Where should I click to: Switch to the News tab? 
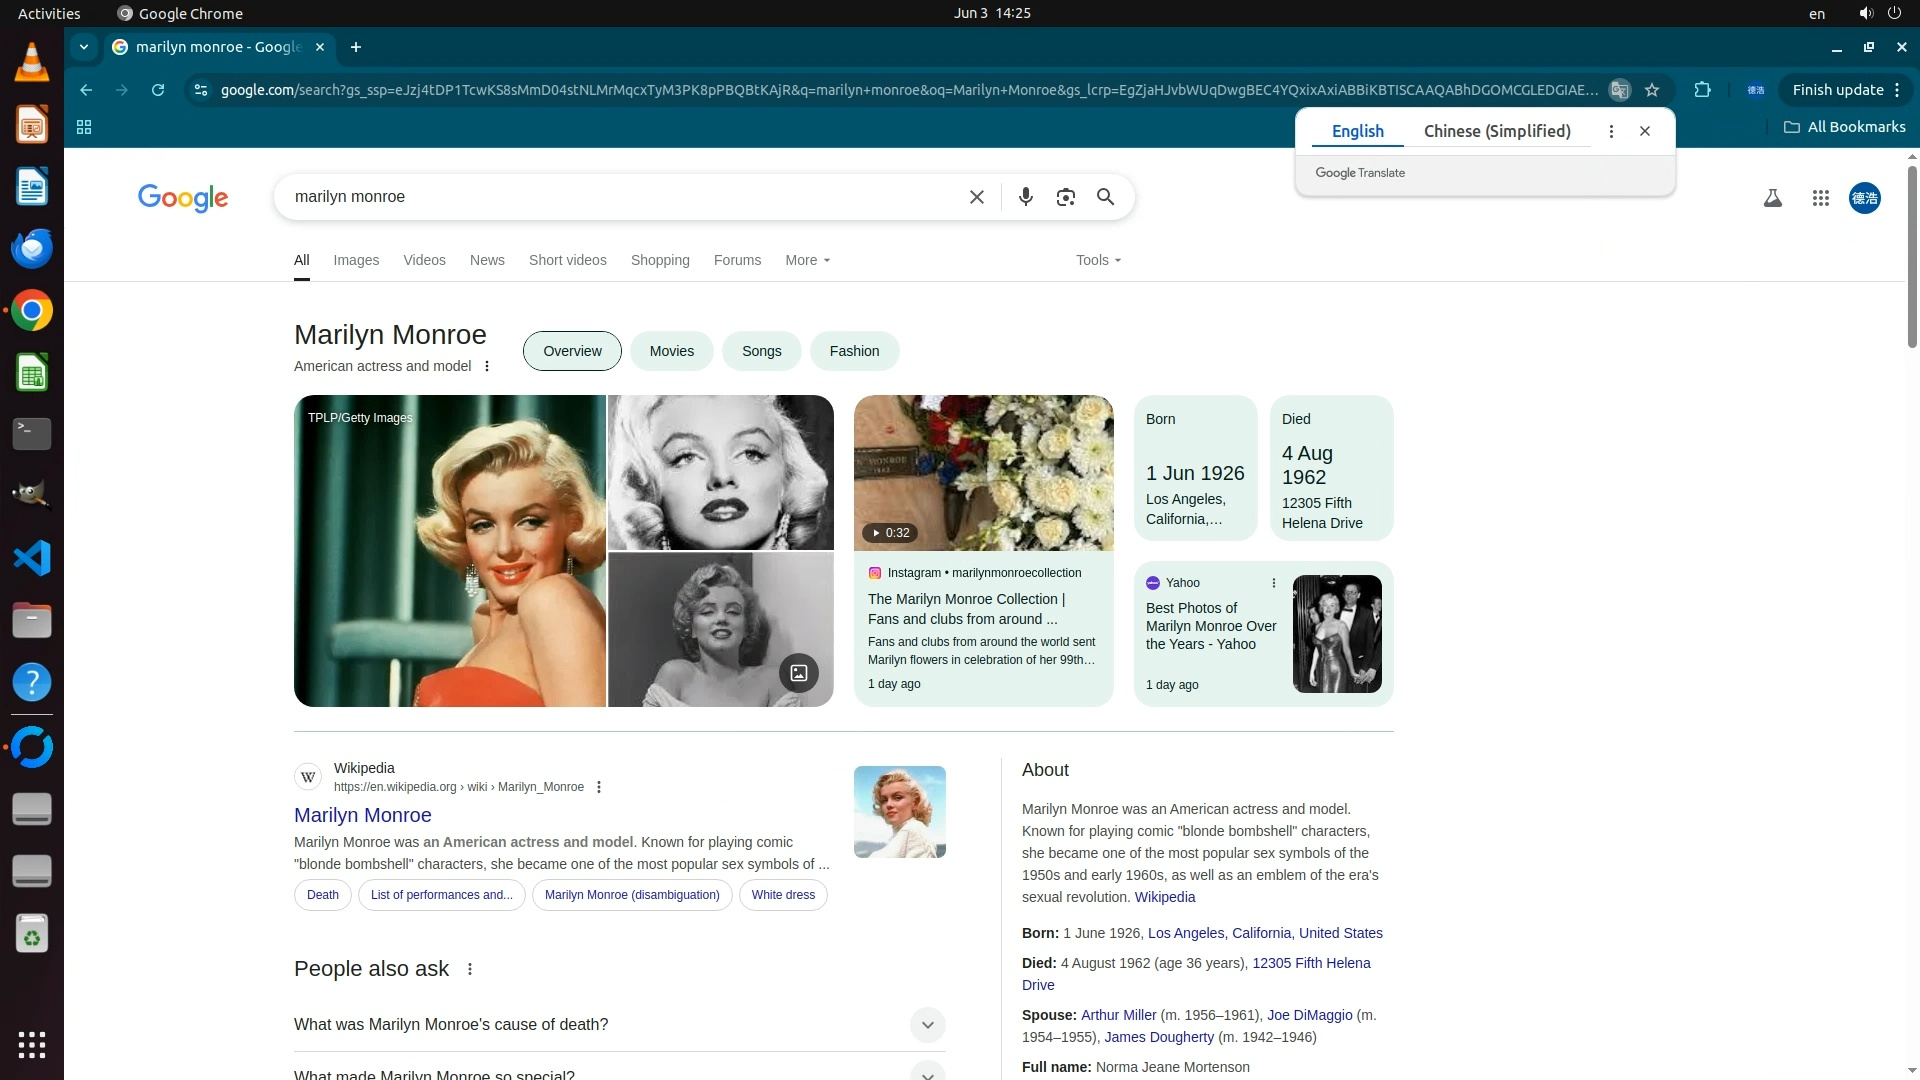click(x=487, y=260)
